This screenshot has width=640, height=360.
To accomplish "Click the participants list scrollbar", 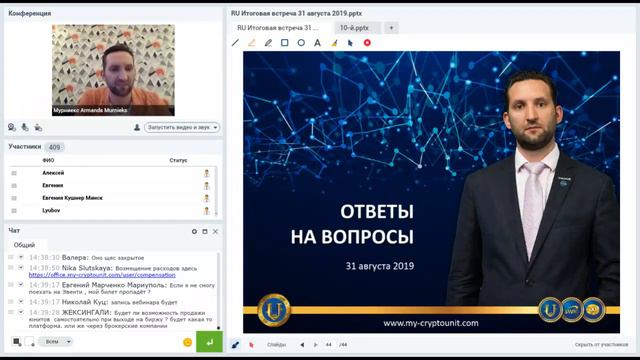I will pyautogui.click(x=216, y=190).
